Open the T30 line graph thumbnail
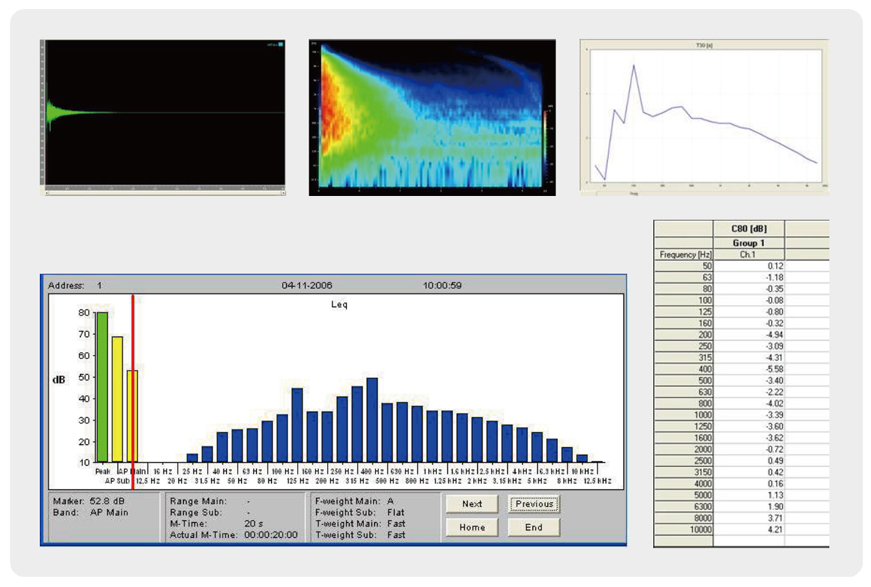This screenshot has width=871, height=587. 704,117
